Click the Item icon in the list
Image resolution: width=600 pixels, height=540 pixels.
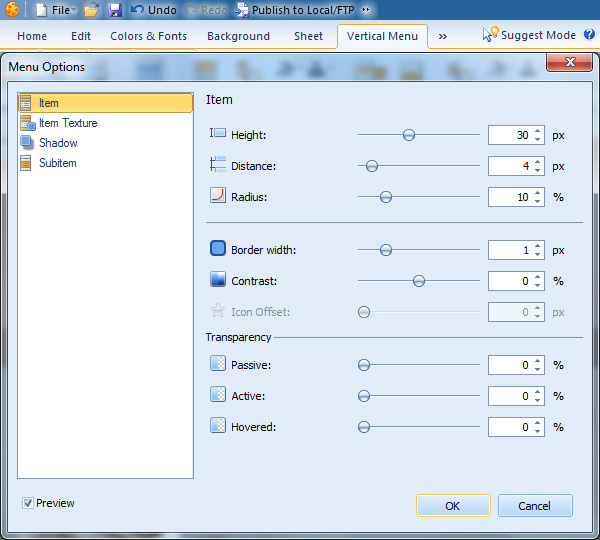26,103
